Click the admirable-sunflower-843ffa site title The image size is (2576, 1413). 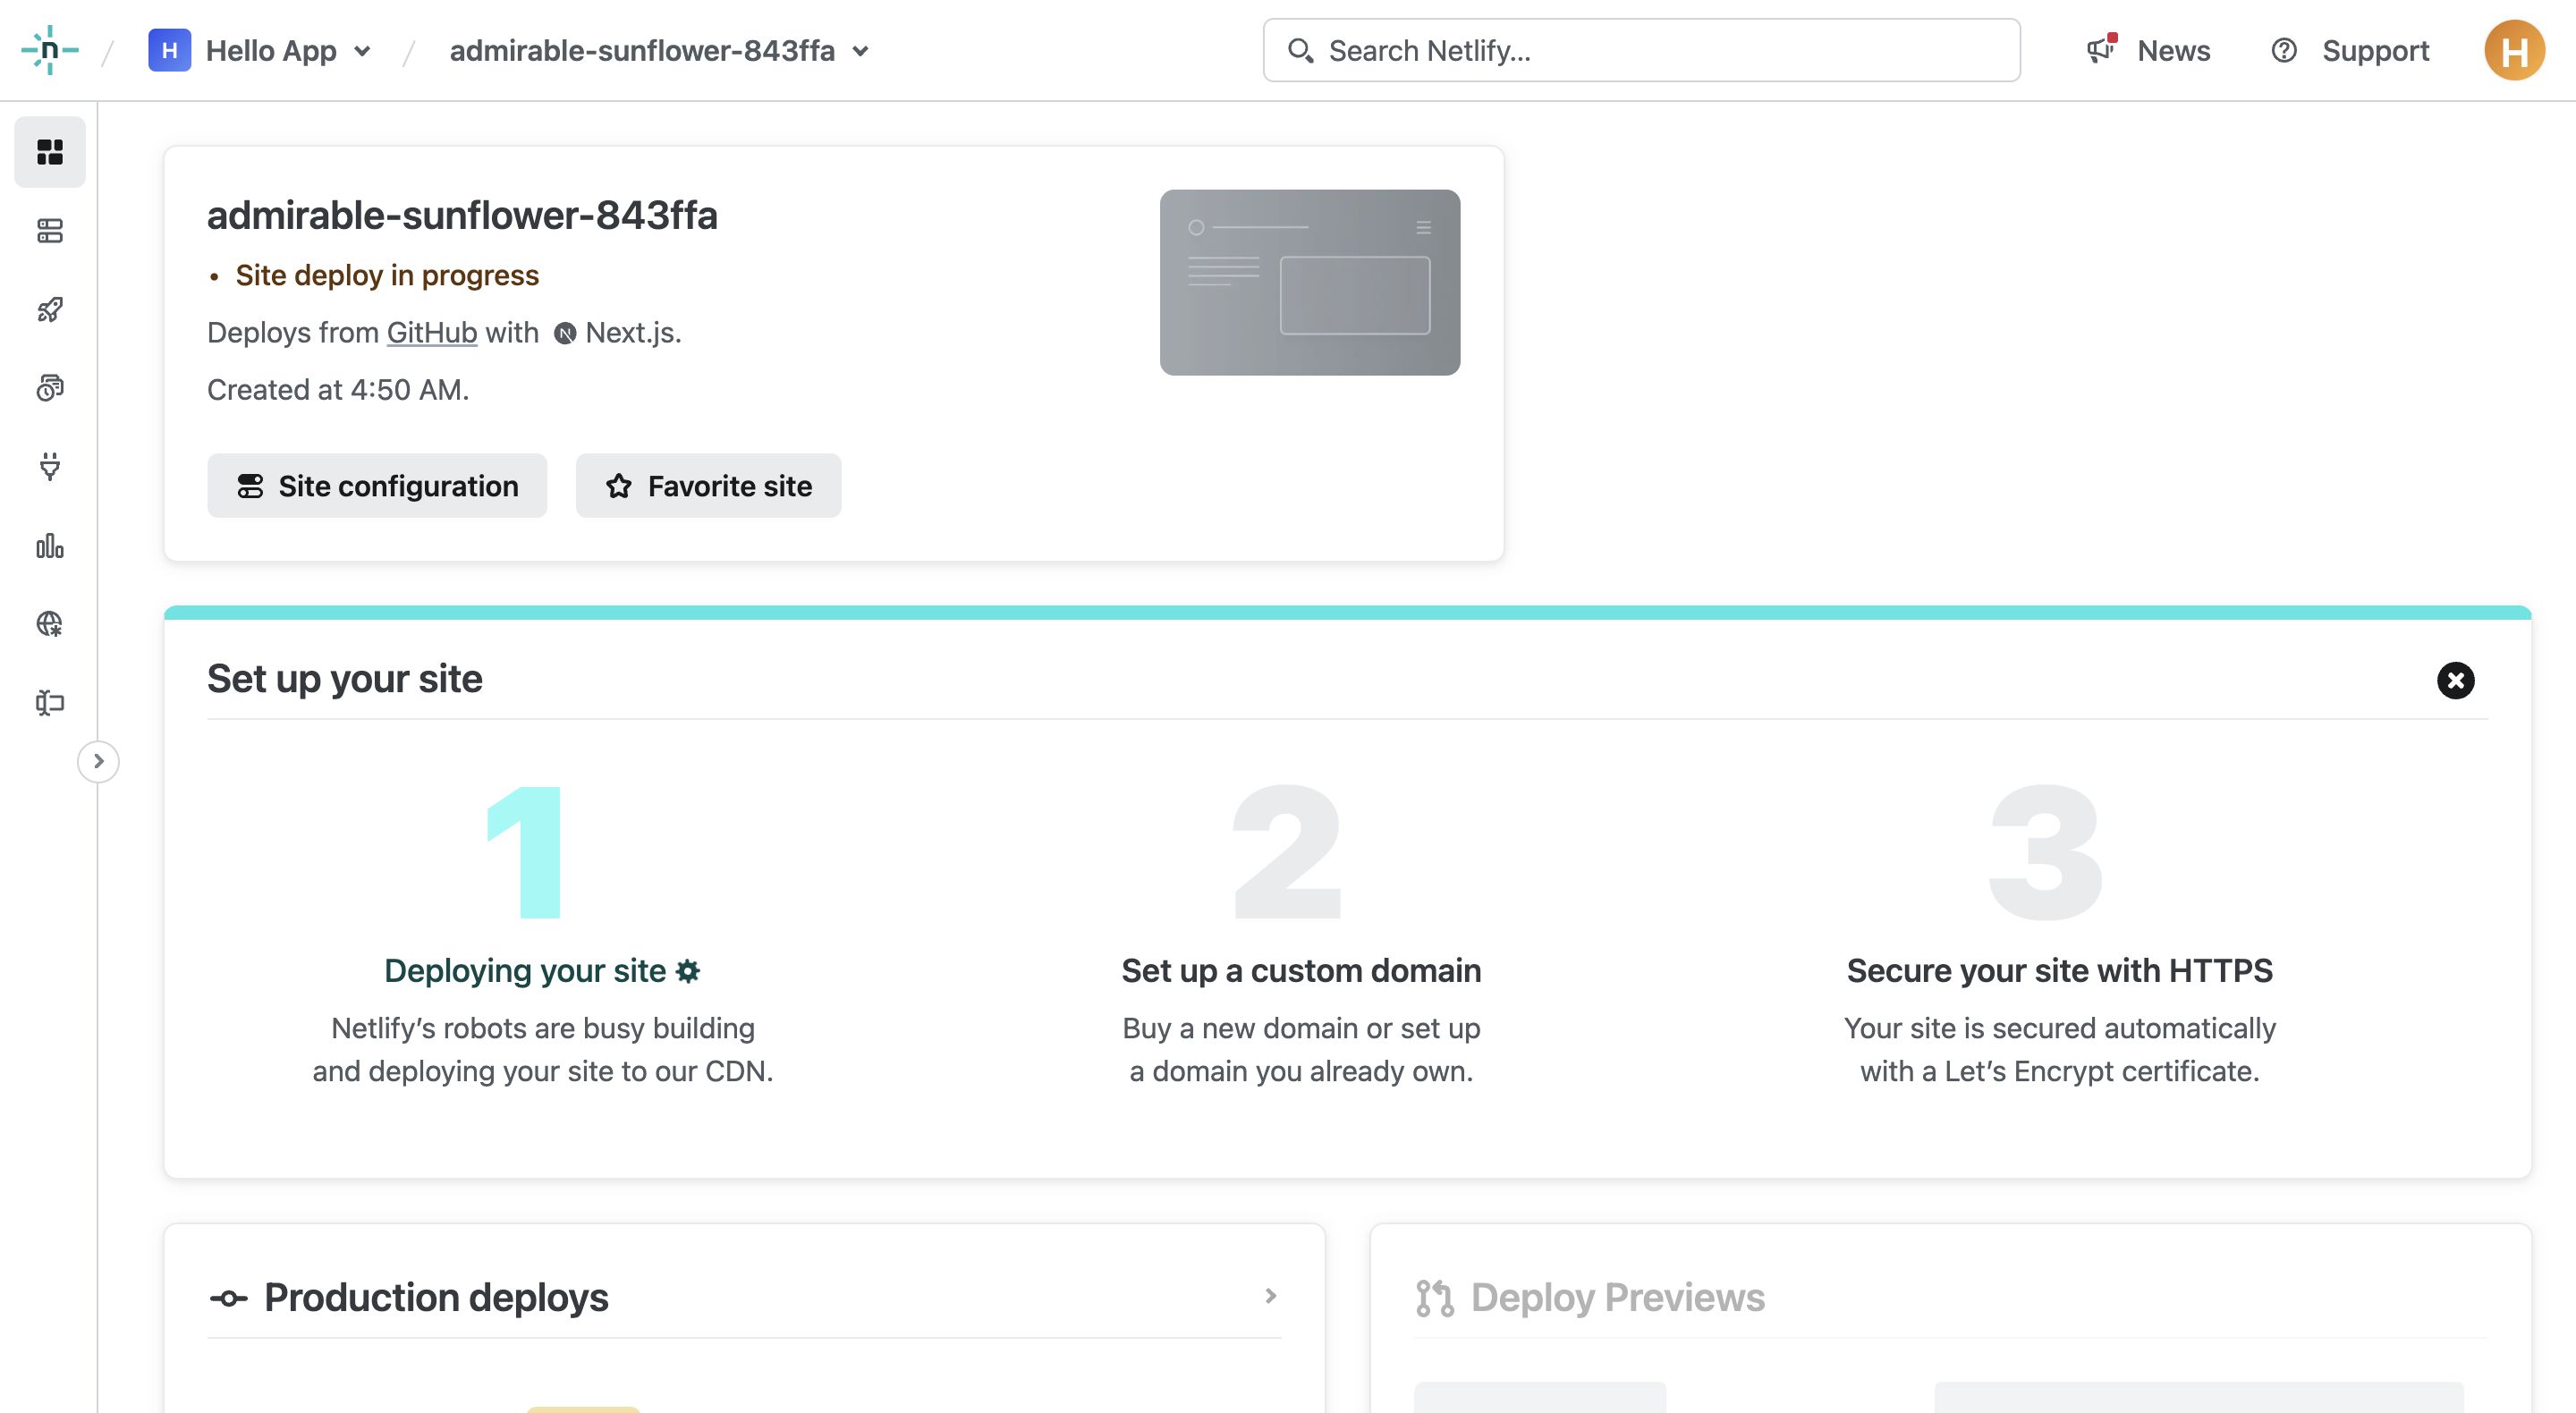[x=462, y=216]
